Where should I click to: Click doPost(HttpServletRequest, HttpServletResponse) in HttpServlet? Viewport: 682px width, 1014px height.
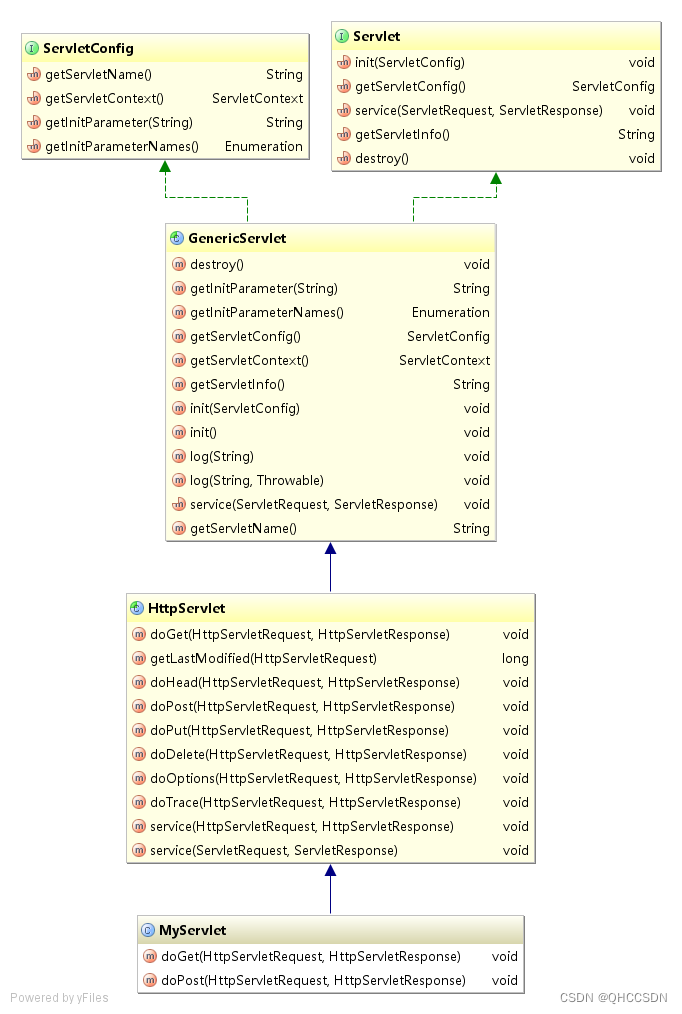(303, 706)
